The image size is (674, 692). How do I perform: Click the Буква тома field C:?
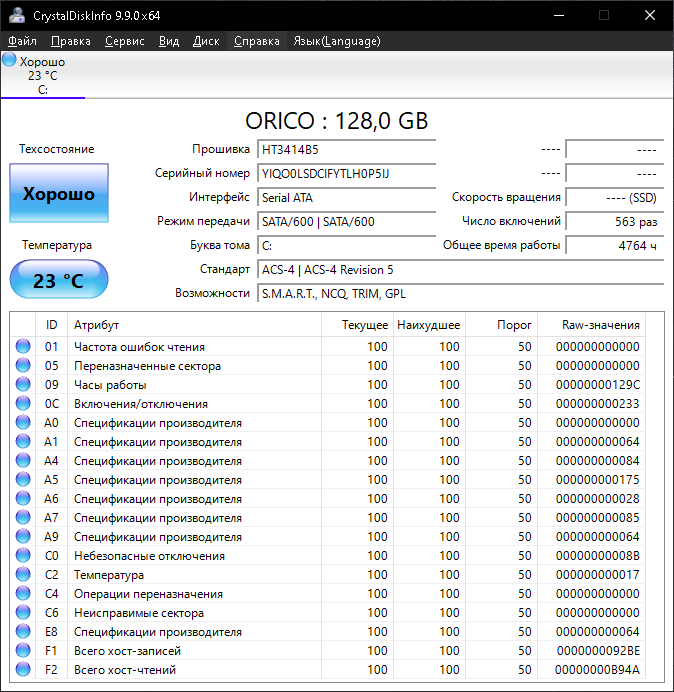coord(346,245)
